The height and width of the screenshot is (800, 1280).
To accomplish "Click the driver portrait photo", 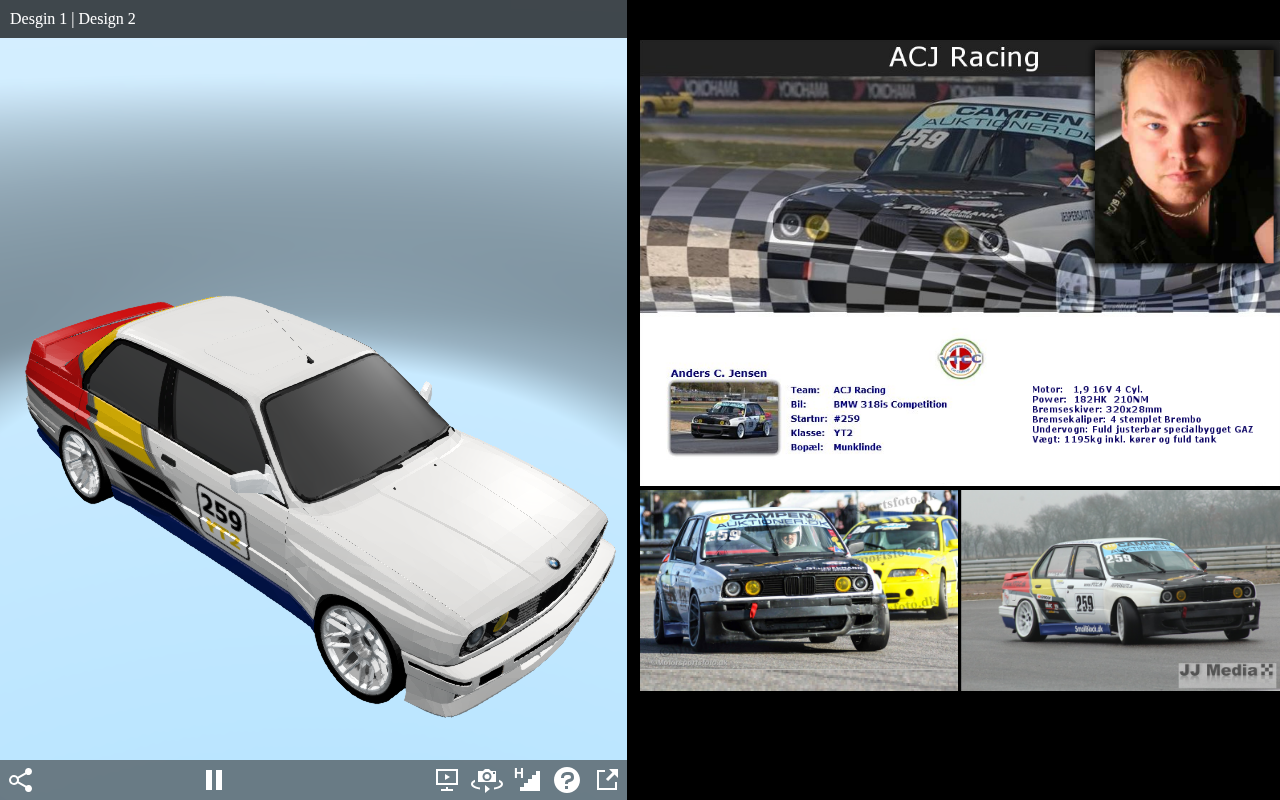I will 1184,157.
